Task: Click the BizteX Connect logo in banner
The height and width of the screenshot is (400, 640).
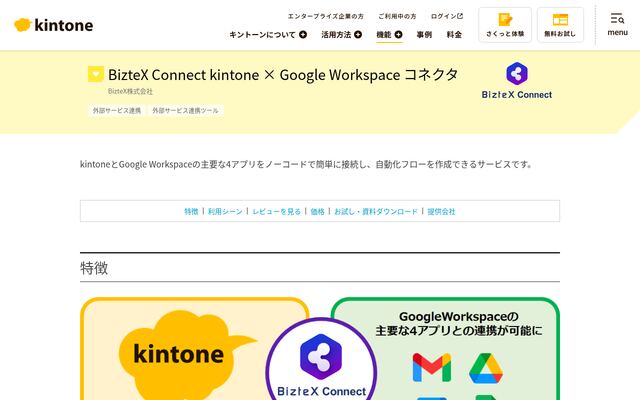Action: click(517, 81)
